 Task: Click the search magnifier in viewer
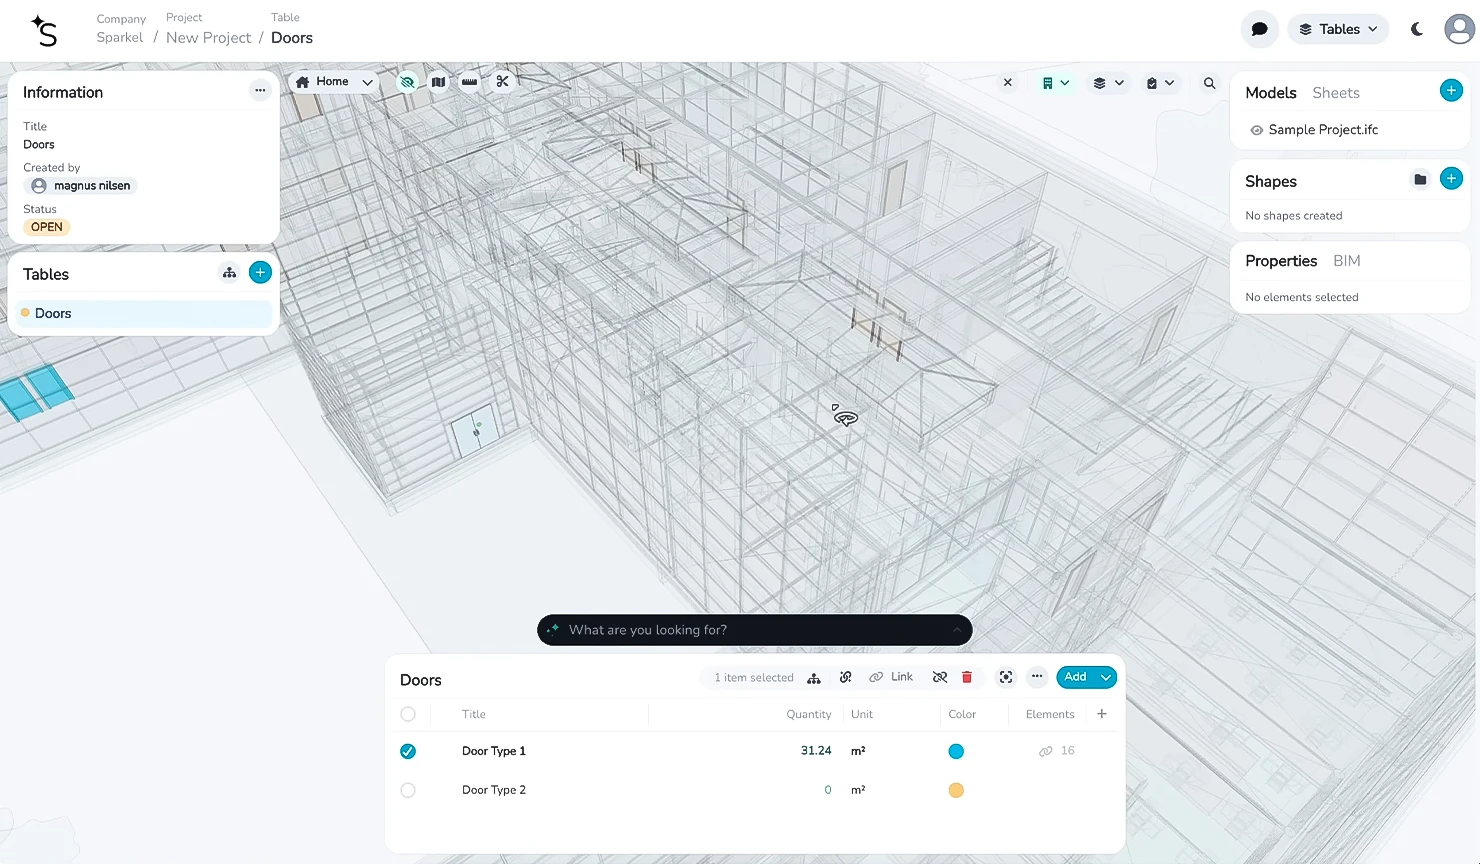tap(1209, 83)
